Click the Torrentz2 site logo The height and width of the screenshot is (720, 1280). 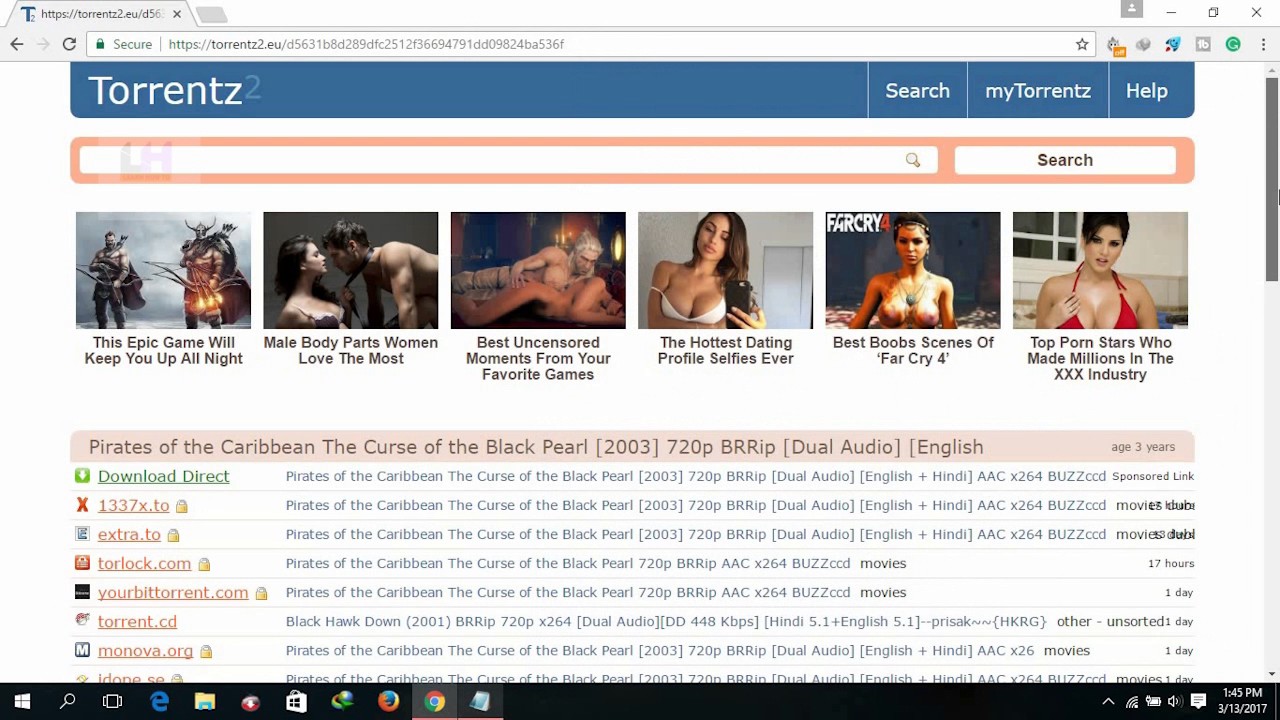pos(174,90)
